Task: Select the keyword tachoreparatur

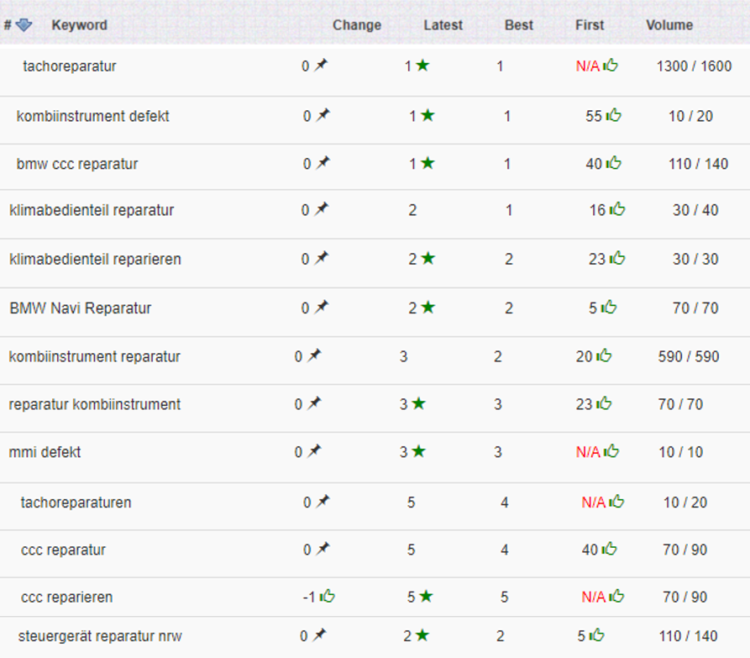Action: tap(69, 66)
